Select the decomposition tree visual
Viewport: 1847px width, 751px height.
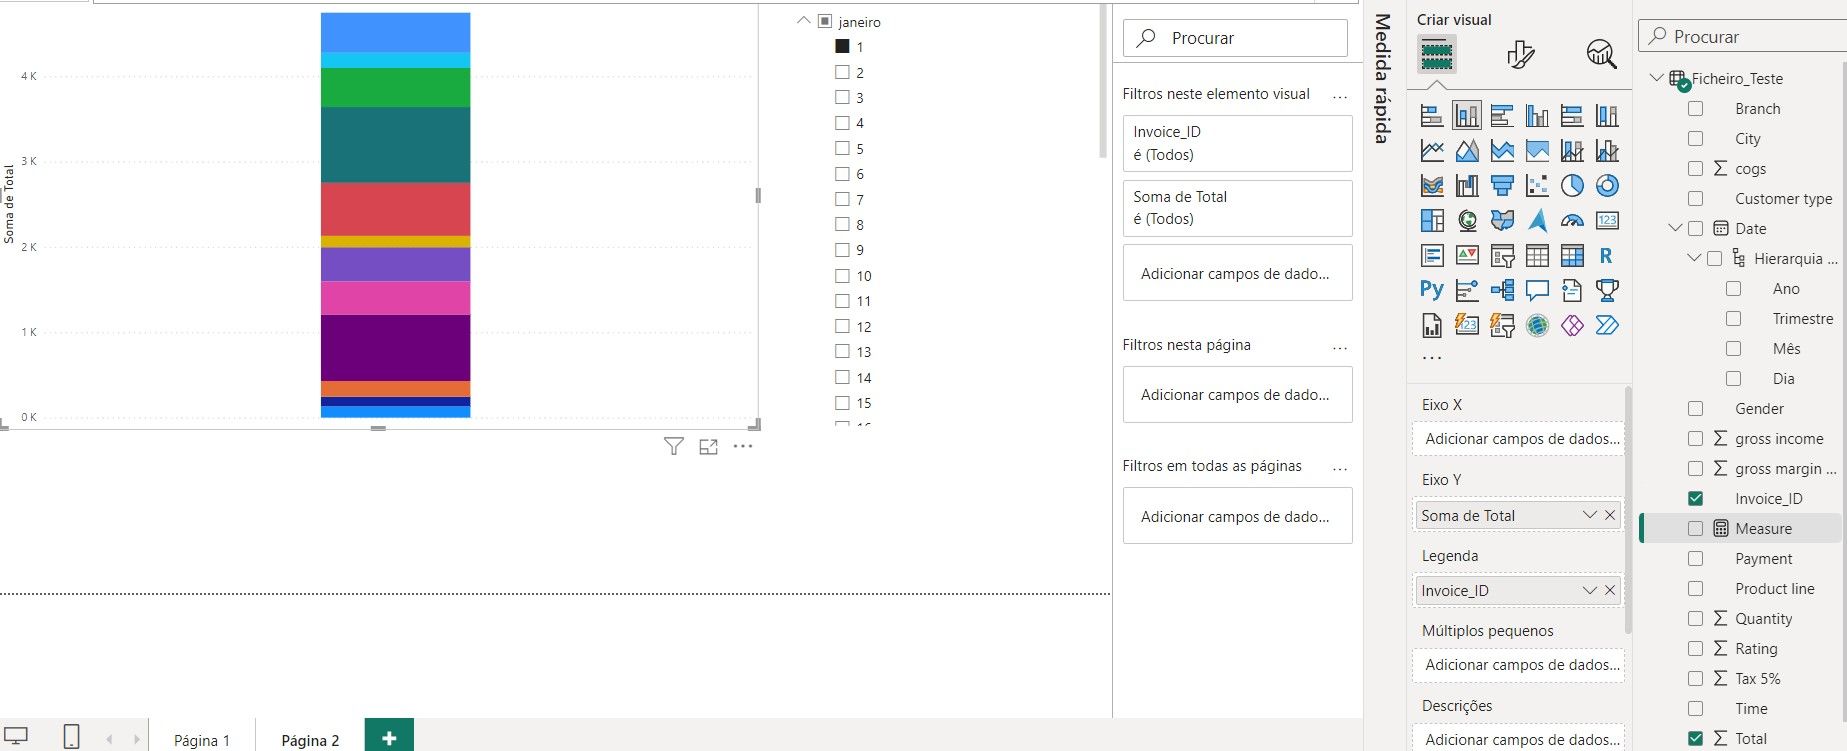coord(1502,291)
